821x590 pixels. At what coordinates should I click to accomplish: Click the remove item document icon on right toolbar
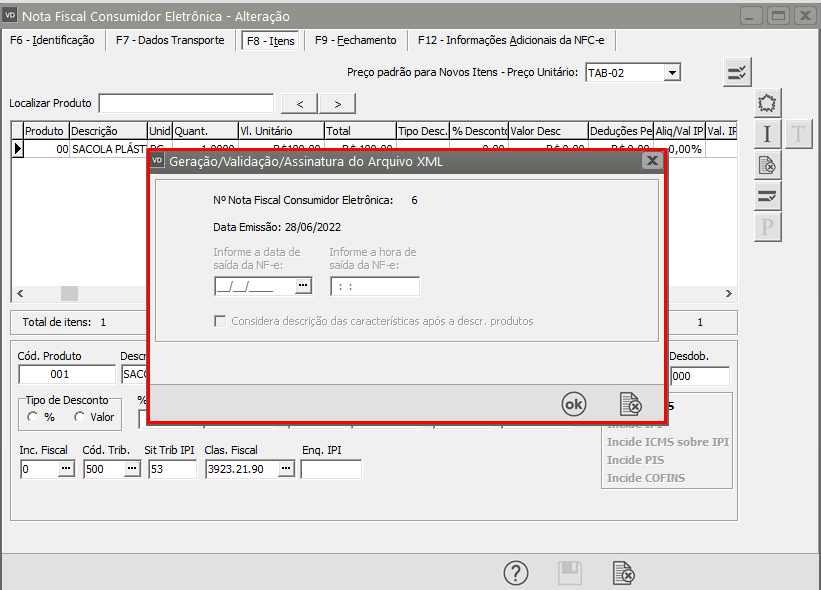pos(767,165)
